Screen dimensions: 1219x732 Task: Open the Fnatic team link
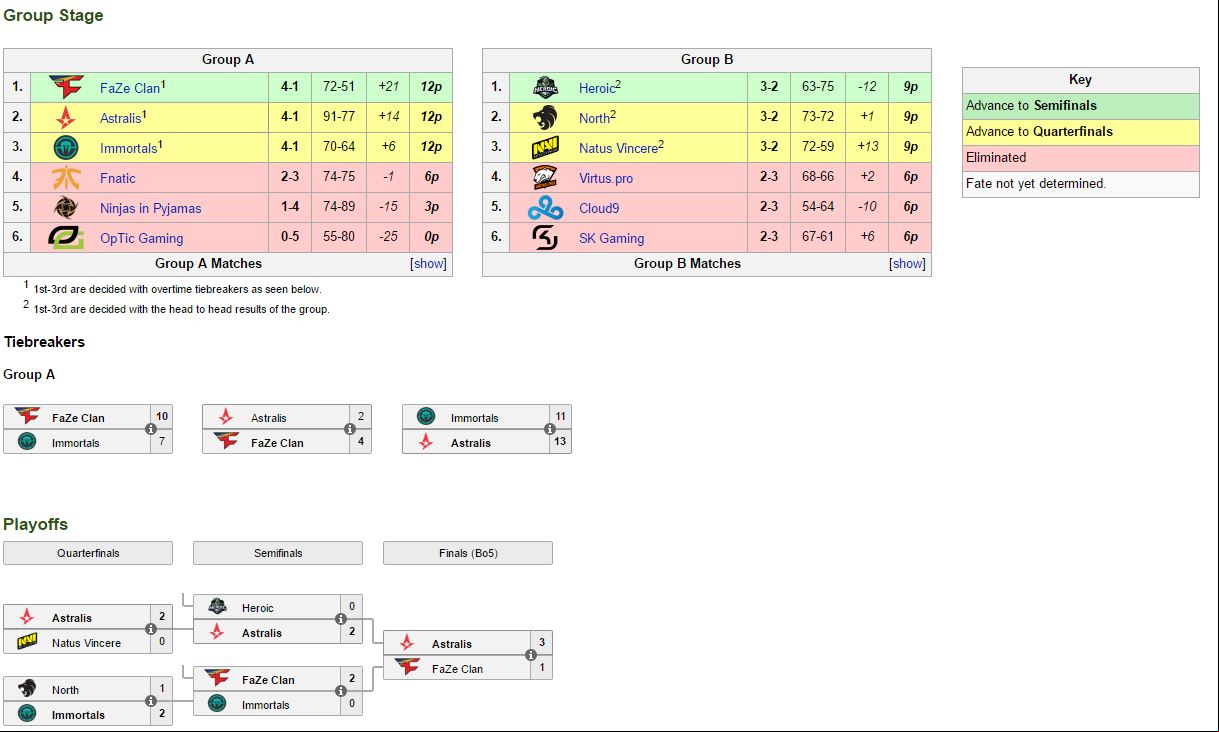point(118,178)
